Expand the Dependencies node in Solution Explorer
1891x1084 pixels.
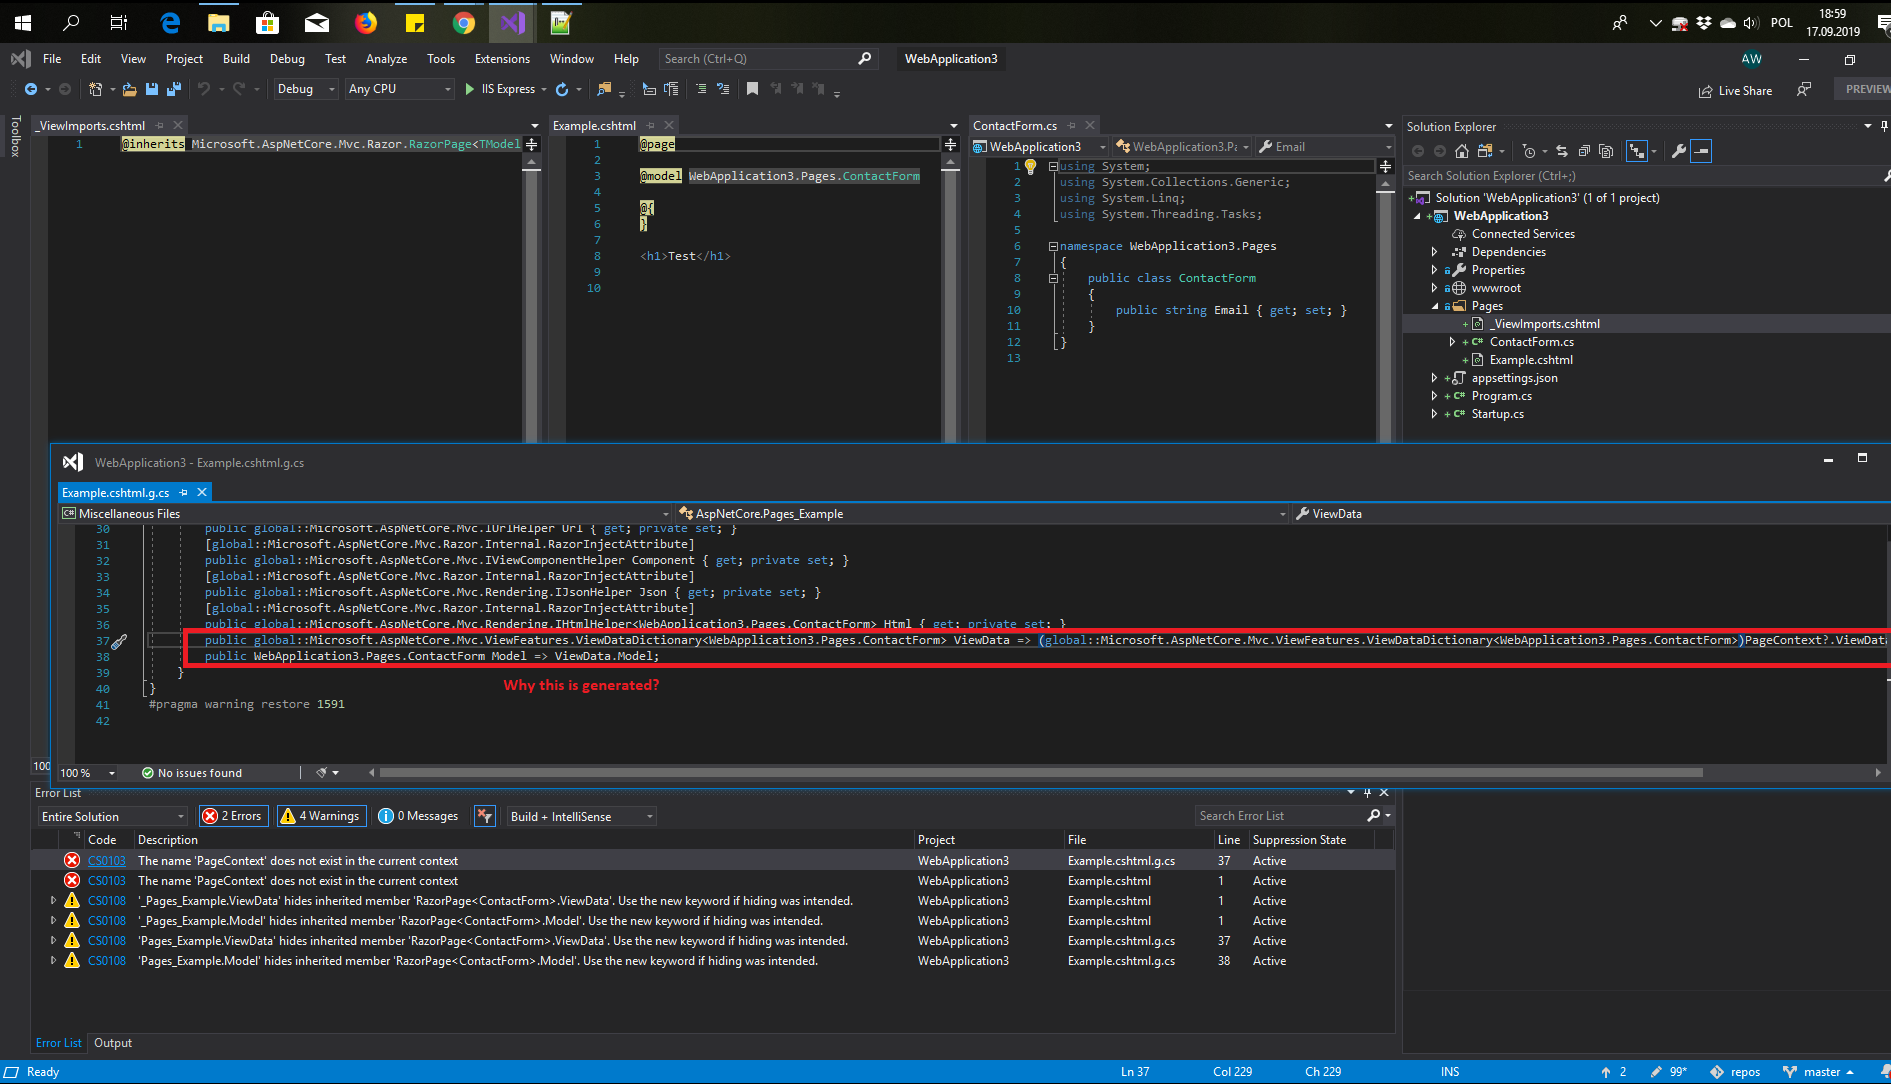1435,251
